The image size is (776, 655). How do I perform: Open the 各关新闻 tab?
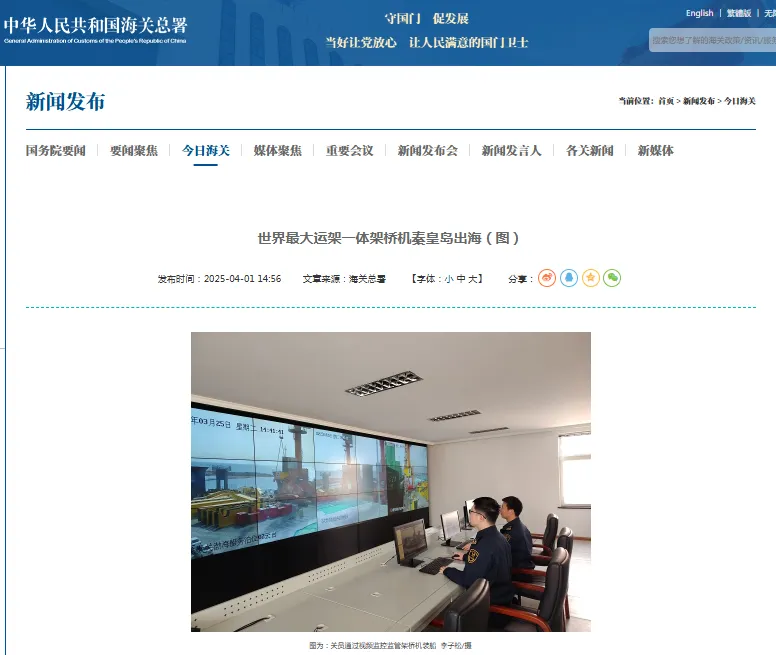[x=589, y=150]
